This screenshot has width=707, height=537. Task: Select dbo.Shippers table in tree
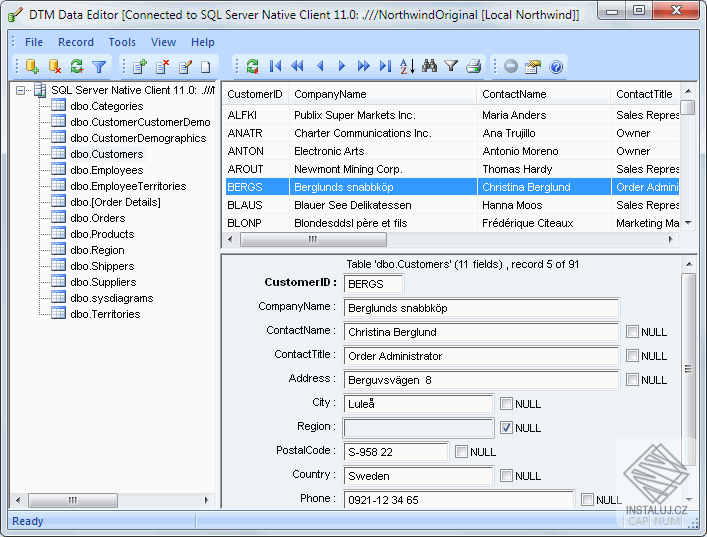[x=102, y=266]
